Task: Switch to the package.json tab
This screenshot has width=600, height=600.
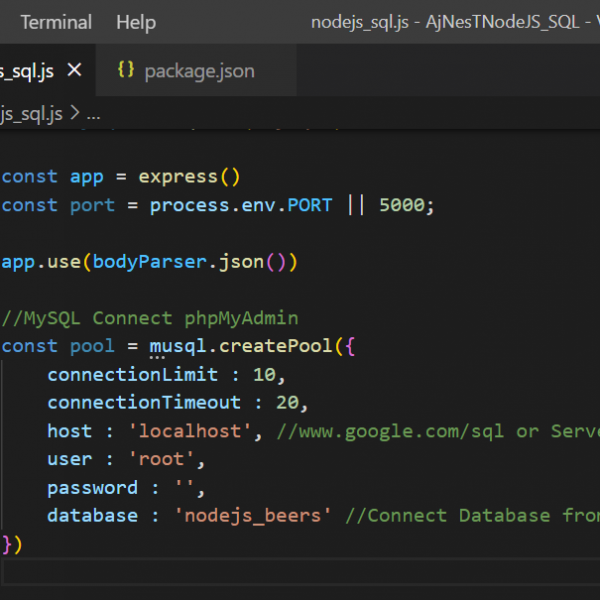Action: (199, 71)
